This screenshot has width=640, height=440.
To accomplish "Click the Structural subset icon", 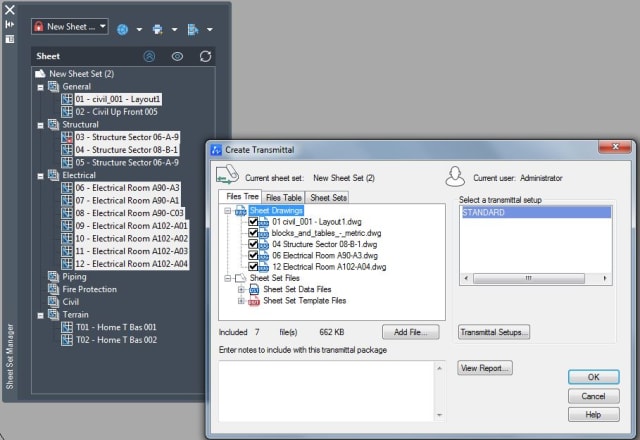I will click(53, 124).
